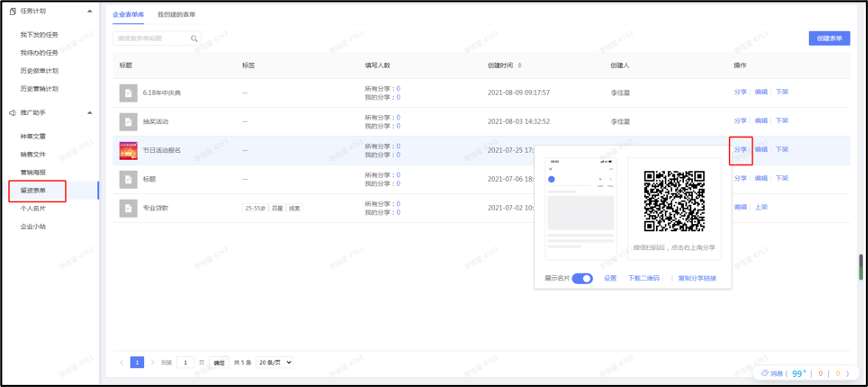
Task: Switch to the 我创建的表单 tab
Action: point(176,14)
